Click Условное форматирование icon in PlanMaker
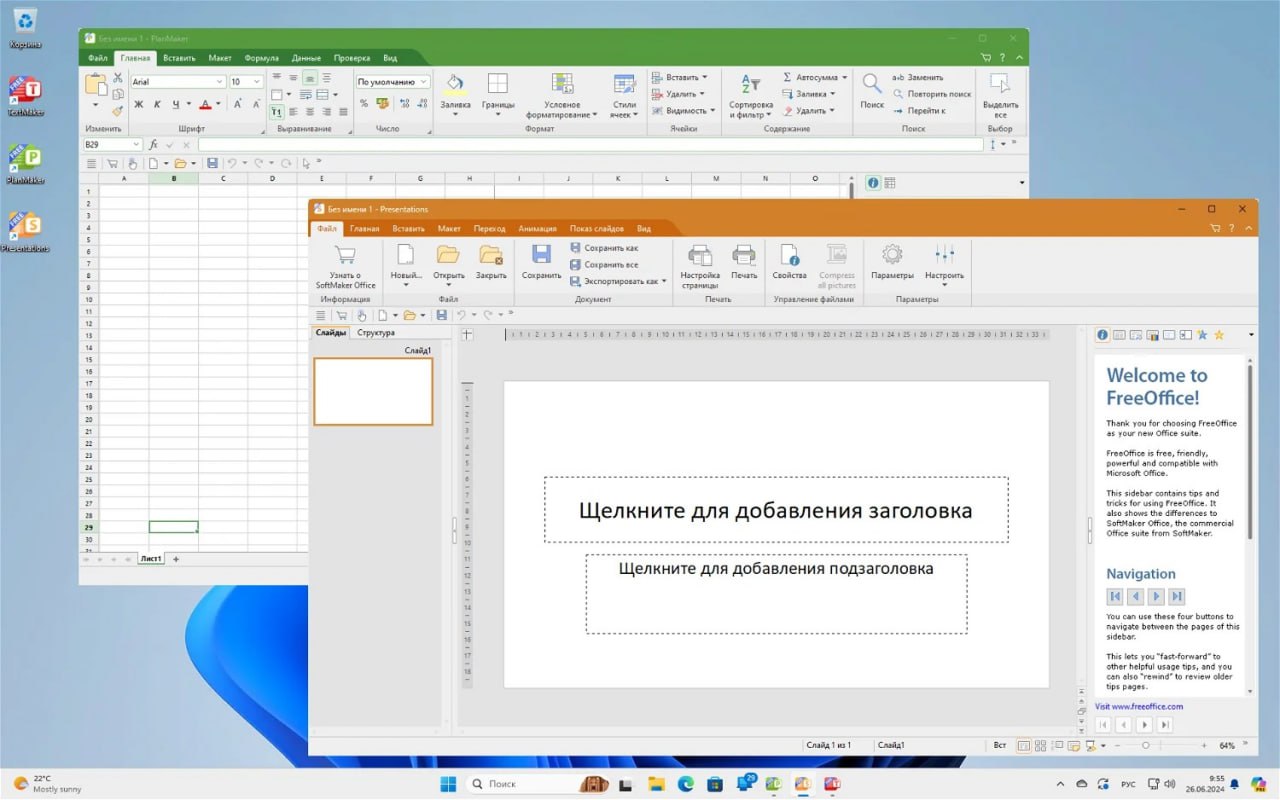This screenshot has width=1280, height=800. 562,84
